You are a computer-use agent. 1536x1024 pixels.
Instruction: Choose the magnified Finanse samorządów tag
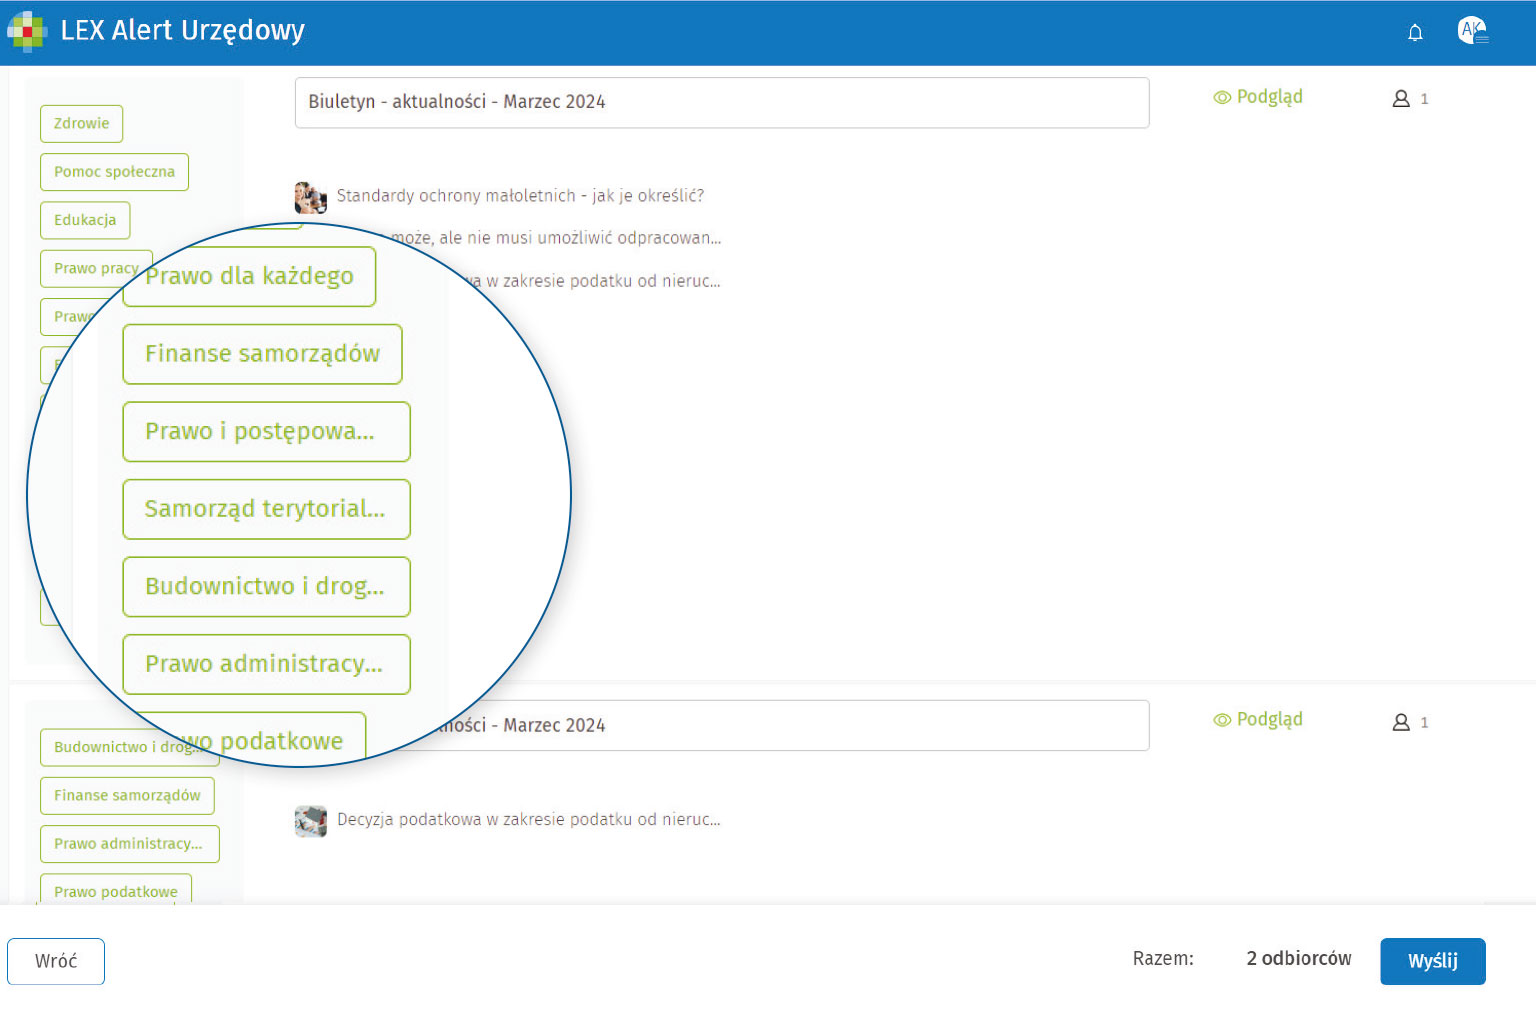click(262, 354)
